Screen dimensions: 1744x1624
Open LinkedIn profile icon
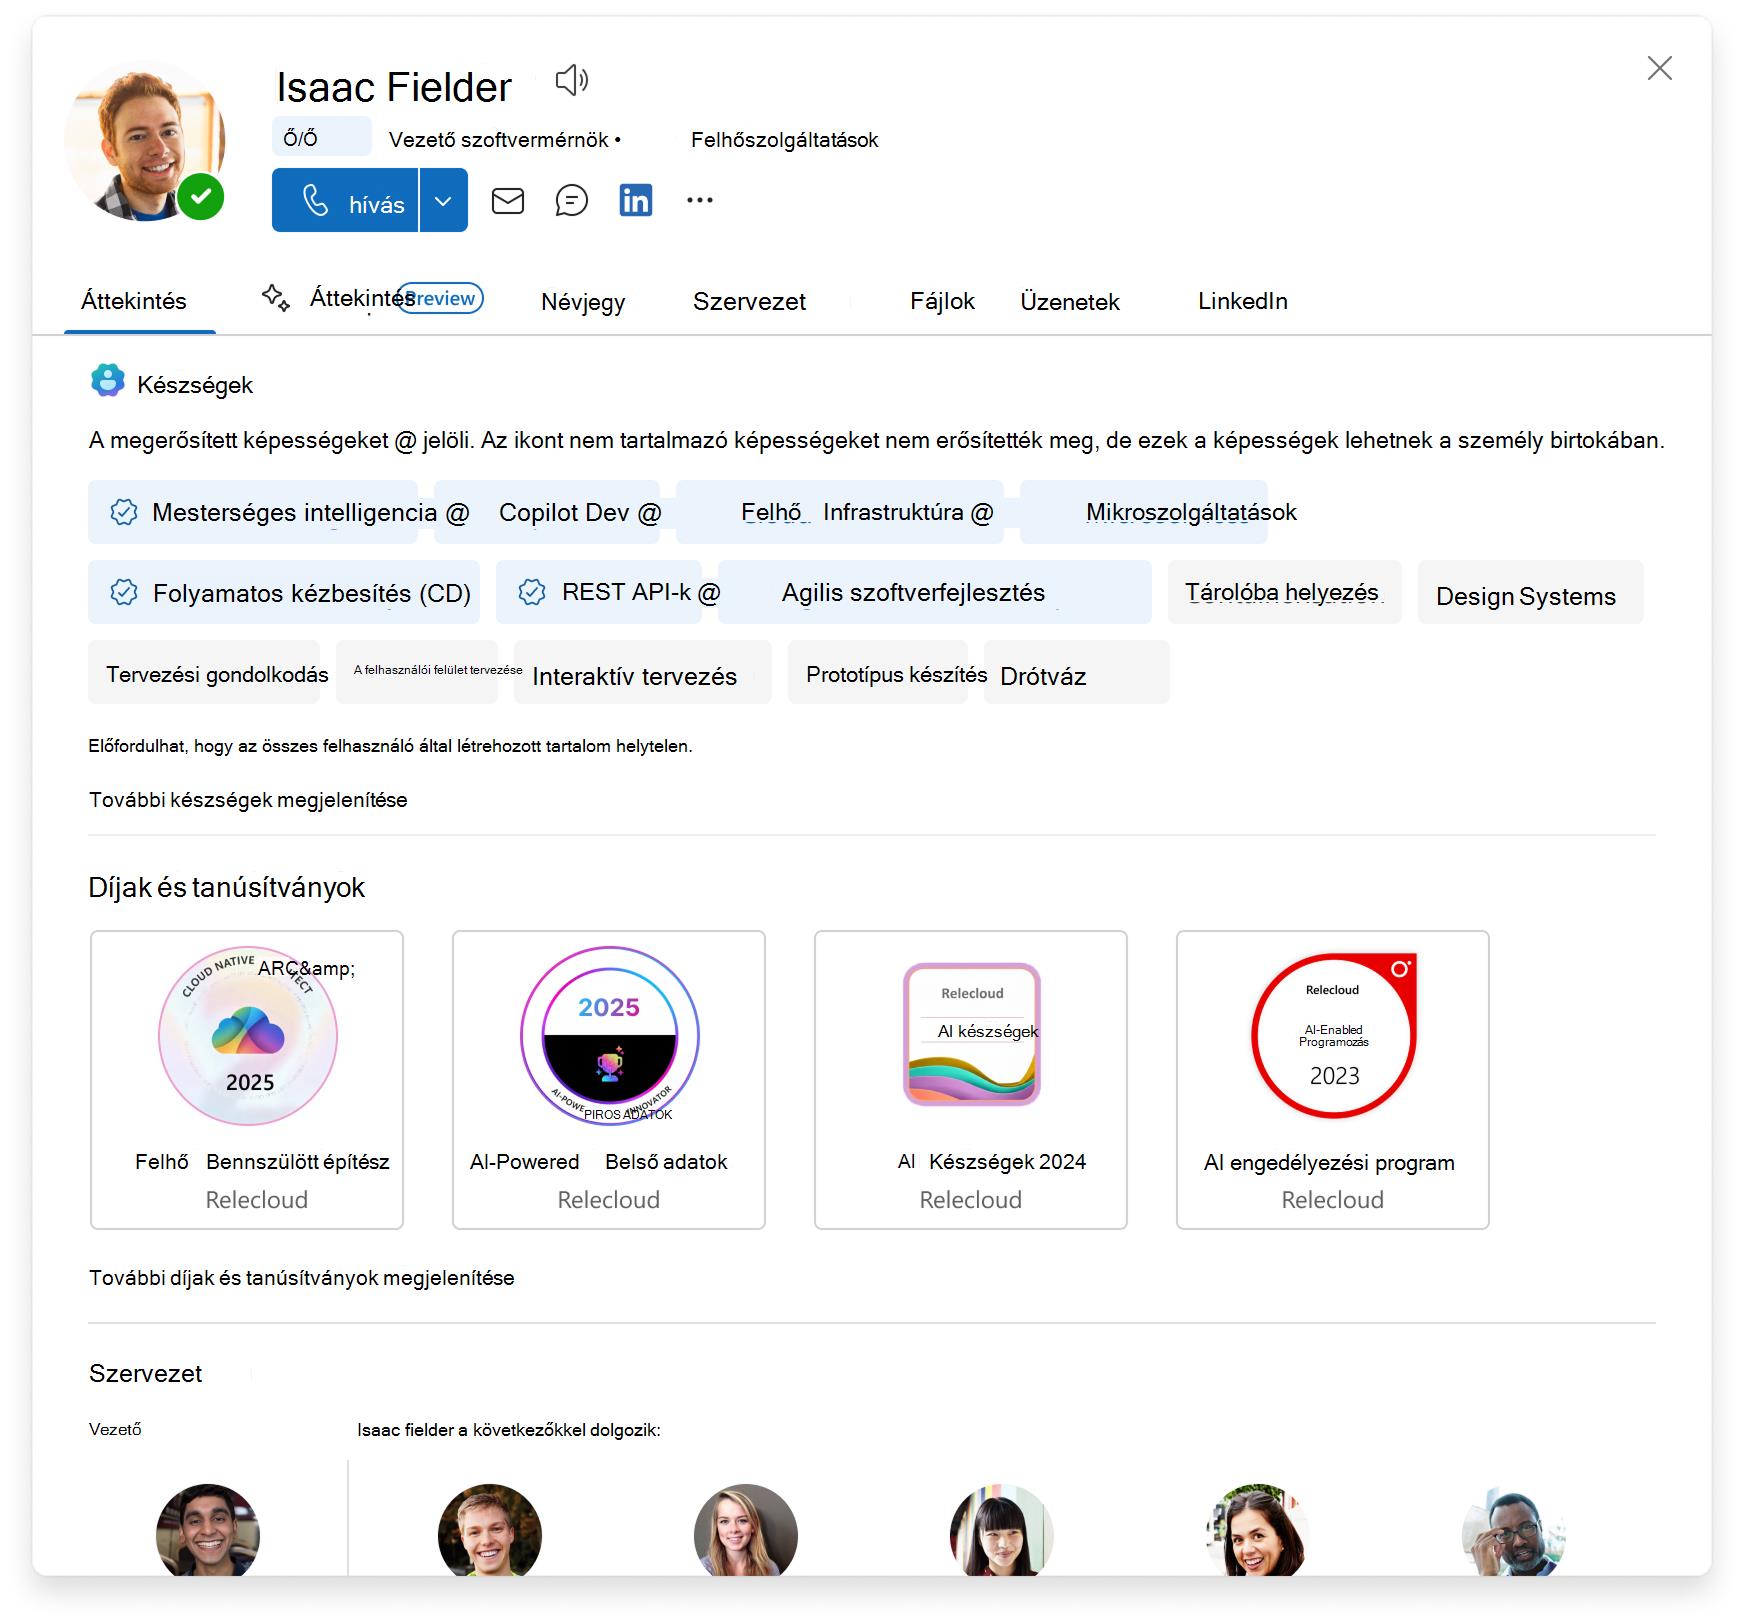click(x=636, y=201)
